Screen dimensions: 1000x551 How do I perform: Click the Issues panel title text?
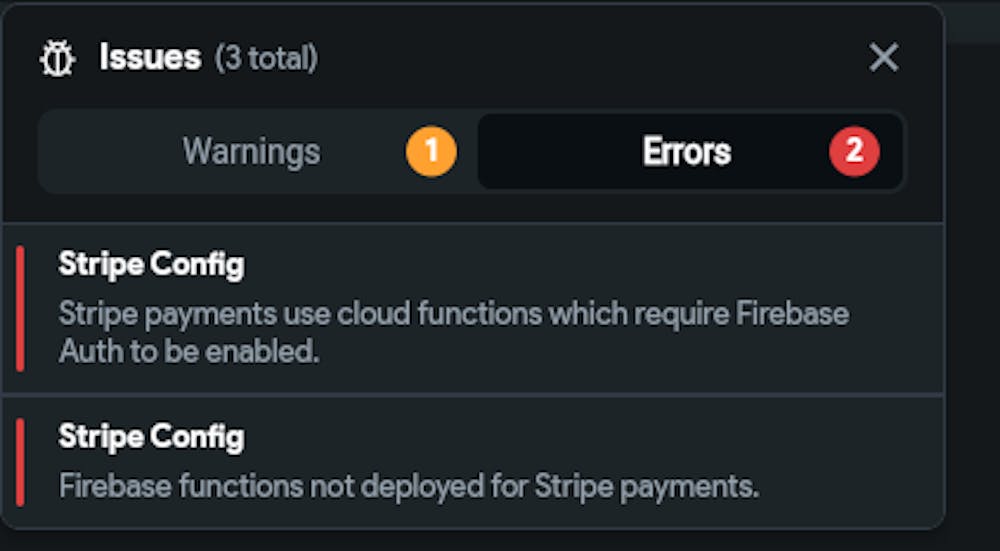point(151,58)
